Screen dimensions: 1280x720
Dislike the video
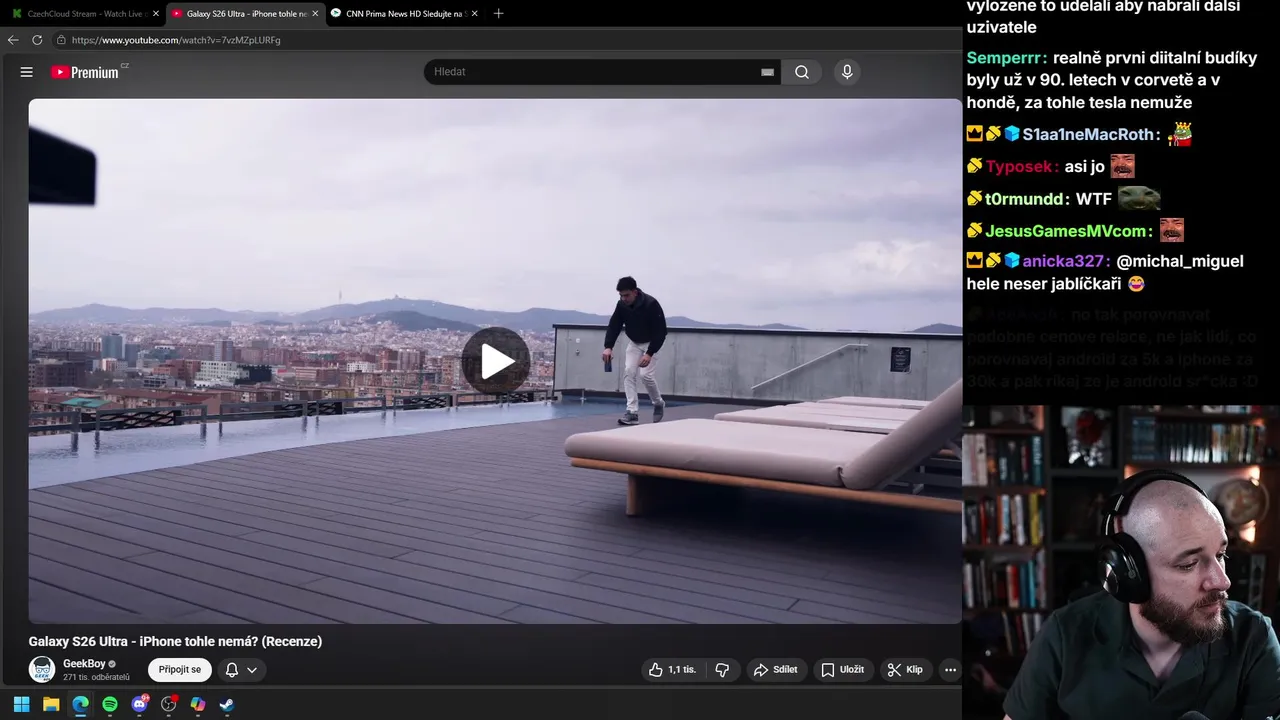(x=722, y=670)
